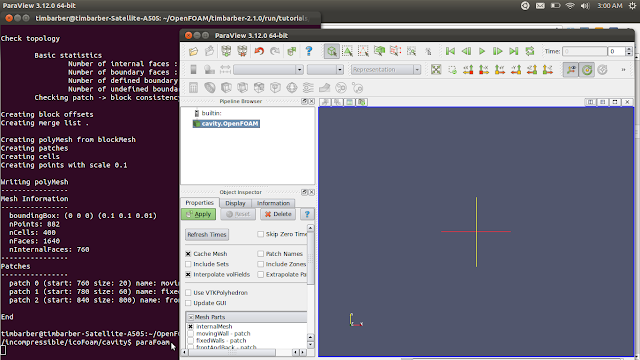Jump to the last time step
Viewport: 640px width, 360px height.
click(513, 51)
